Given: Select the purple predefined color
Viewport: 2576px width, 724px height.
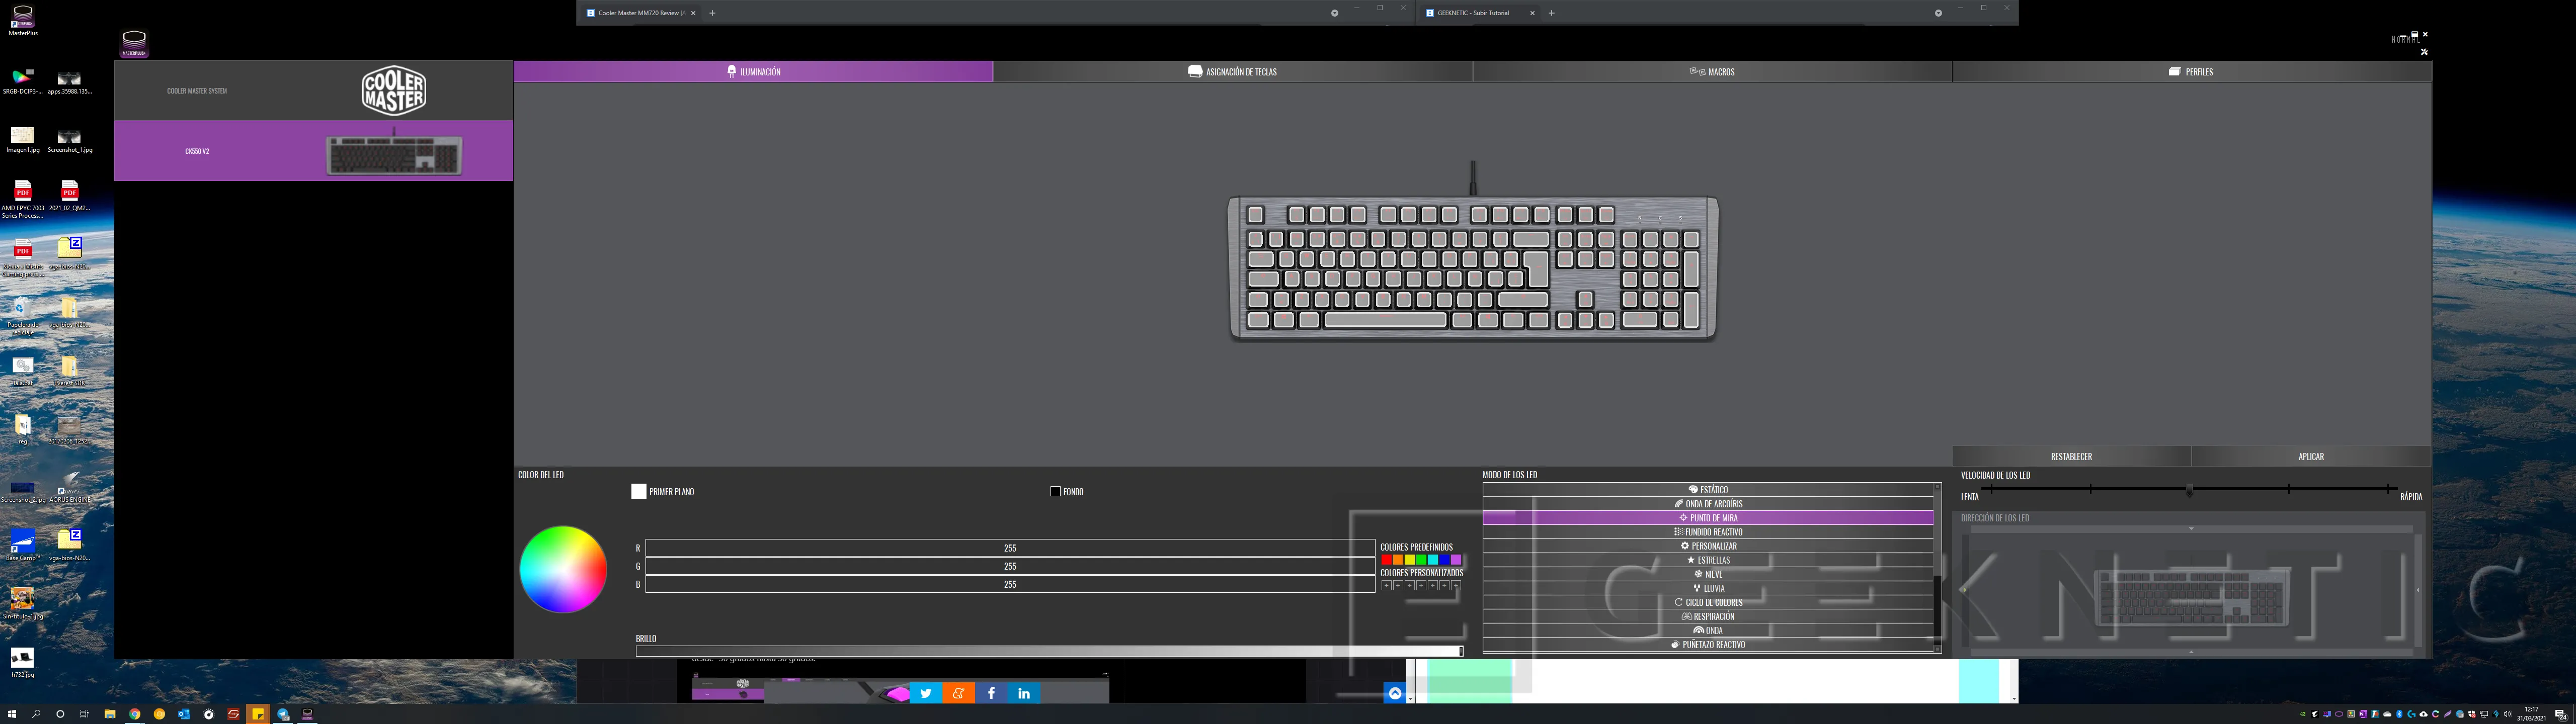Looking at the screenshot, I should pyautogui.click(x=1456, y=560).
